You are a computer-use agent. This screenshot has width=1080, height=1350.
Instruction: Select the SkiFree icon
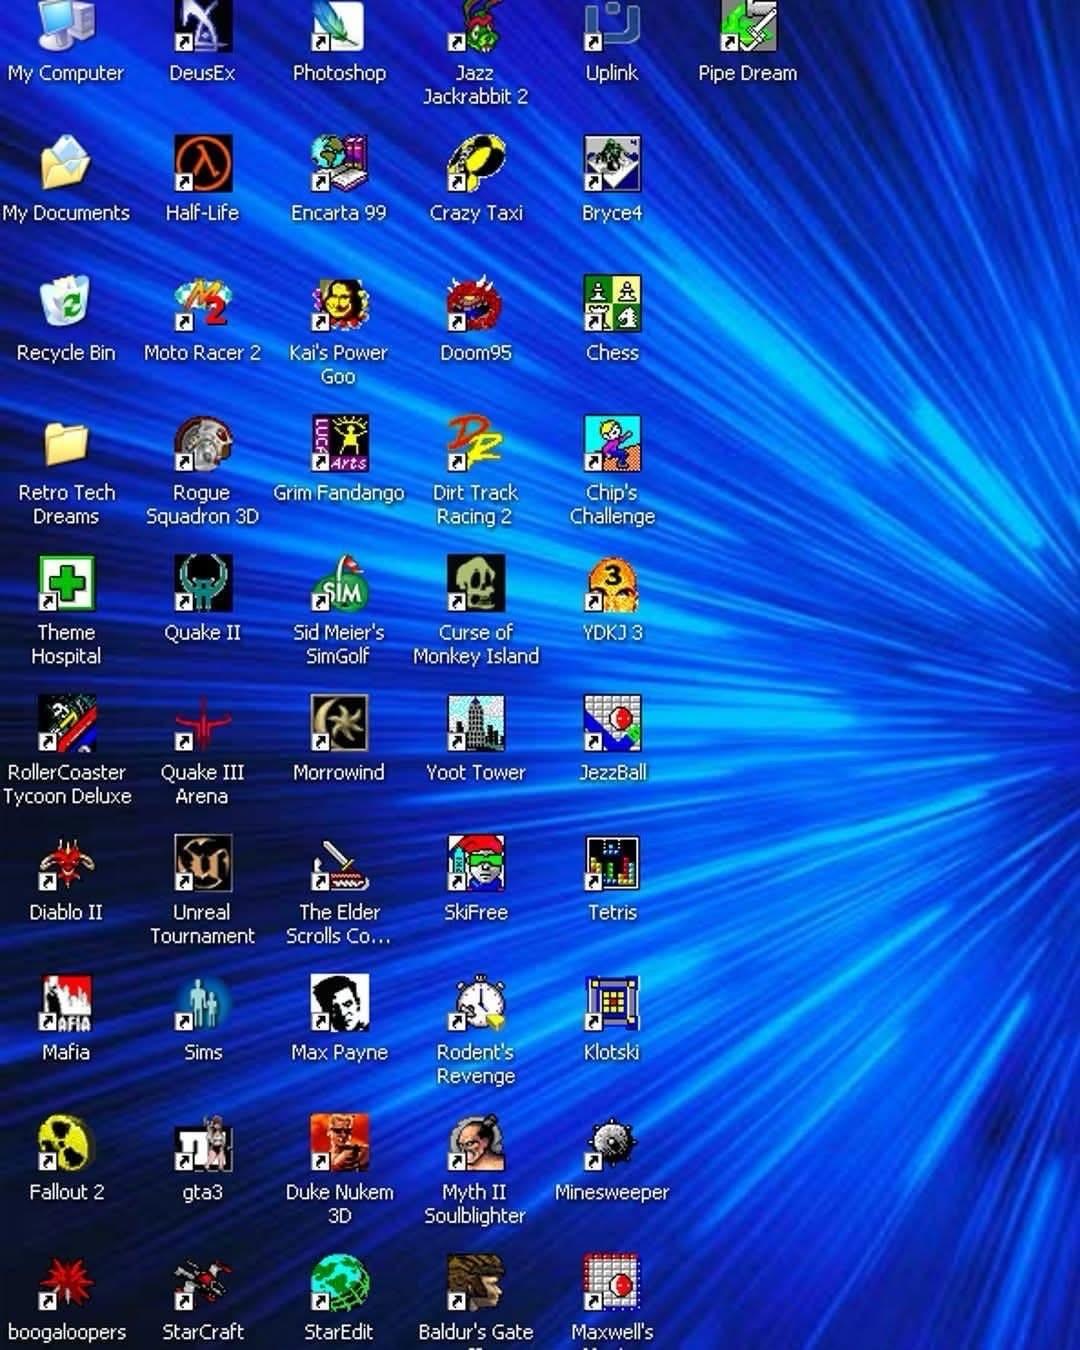[476, 863]
